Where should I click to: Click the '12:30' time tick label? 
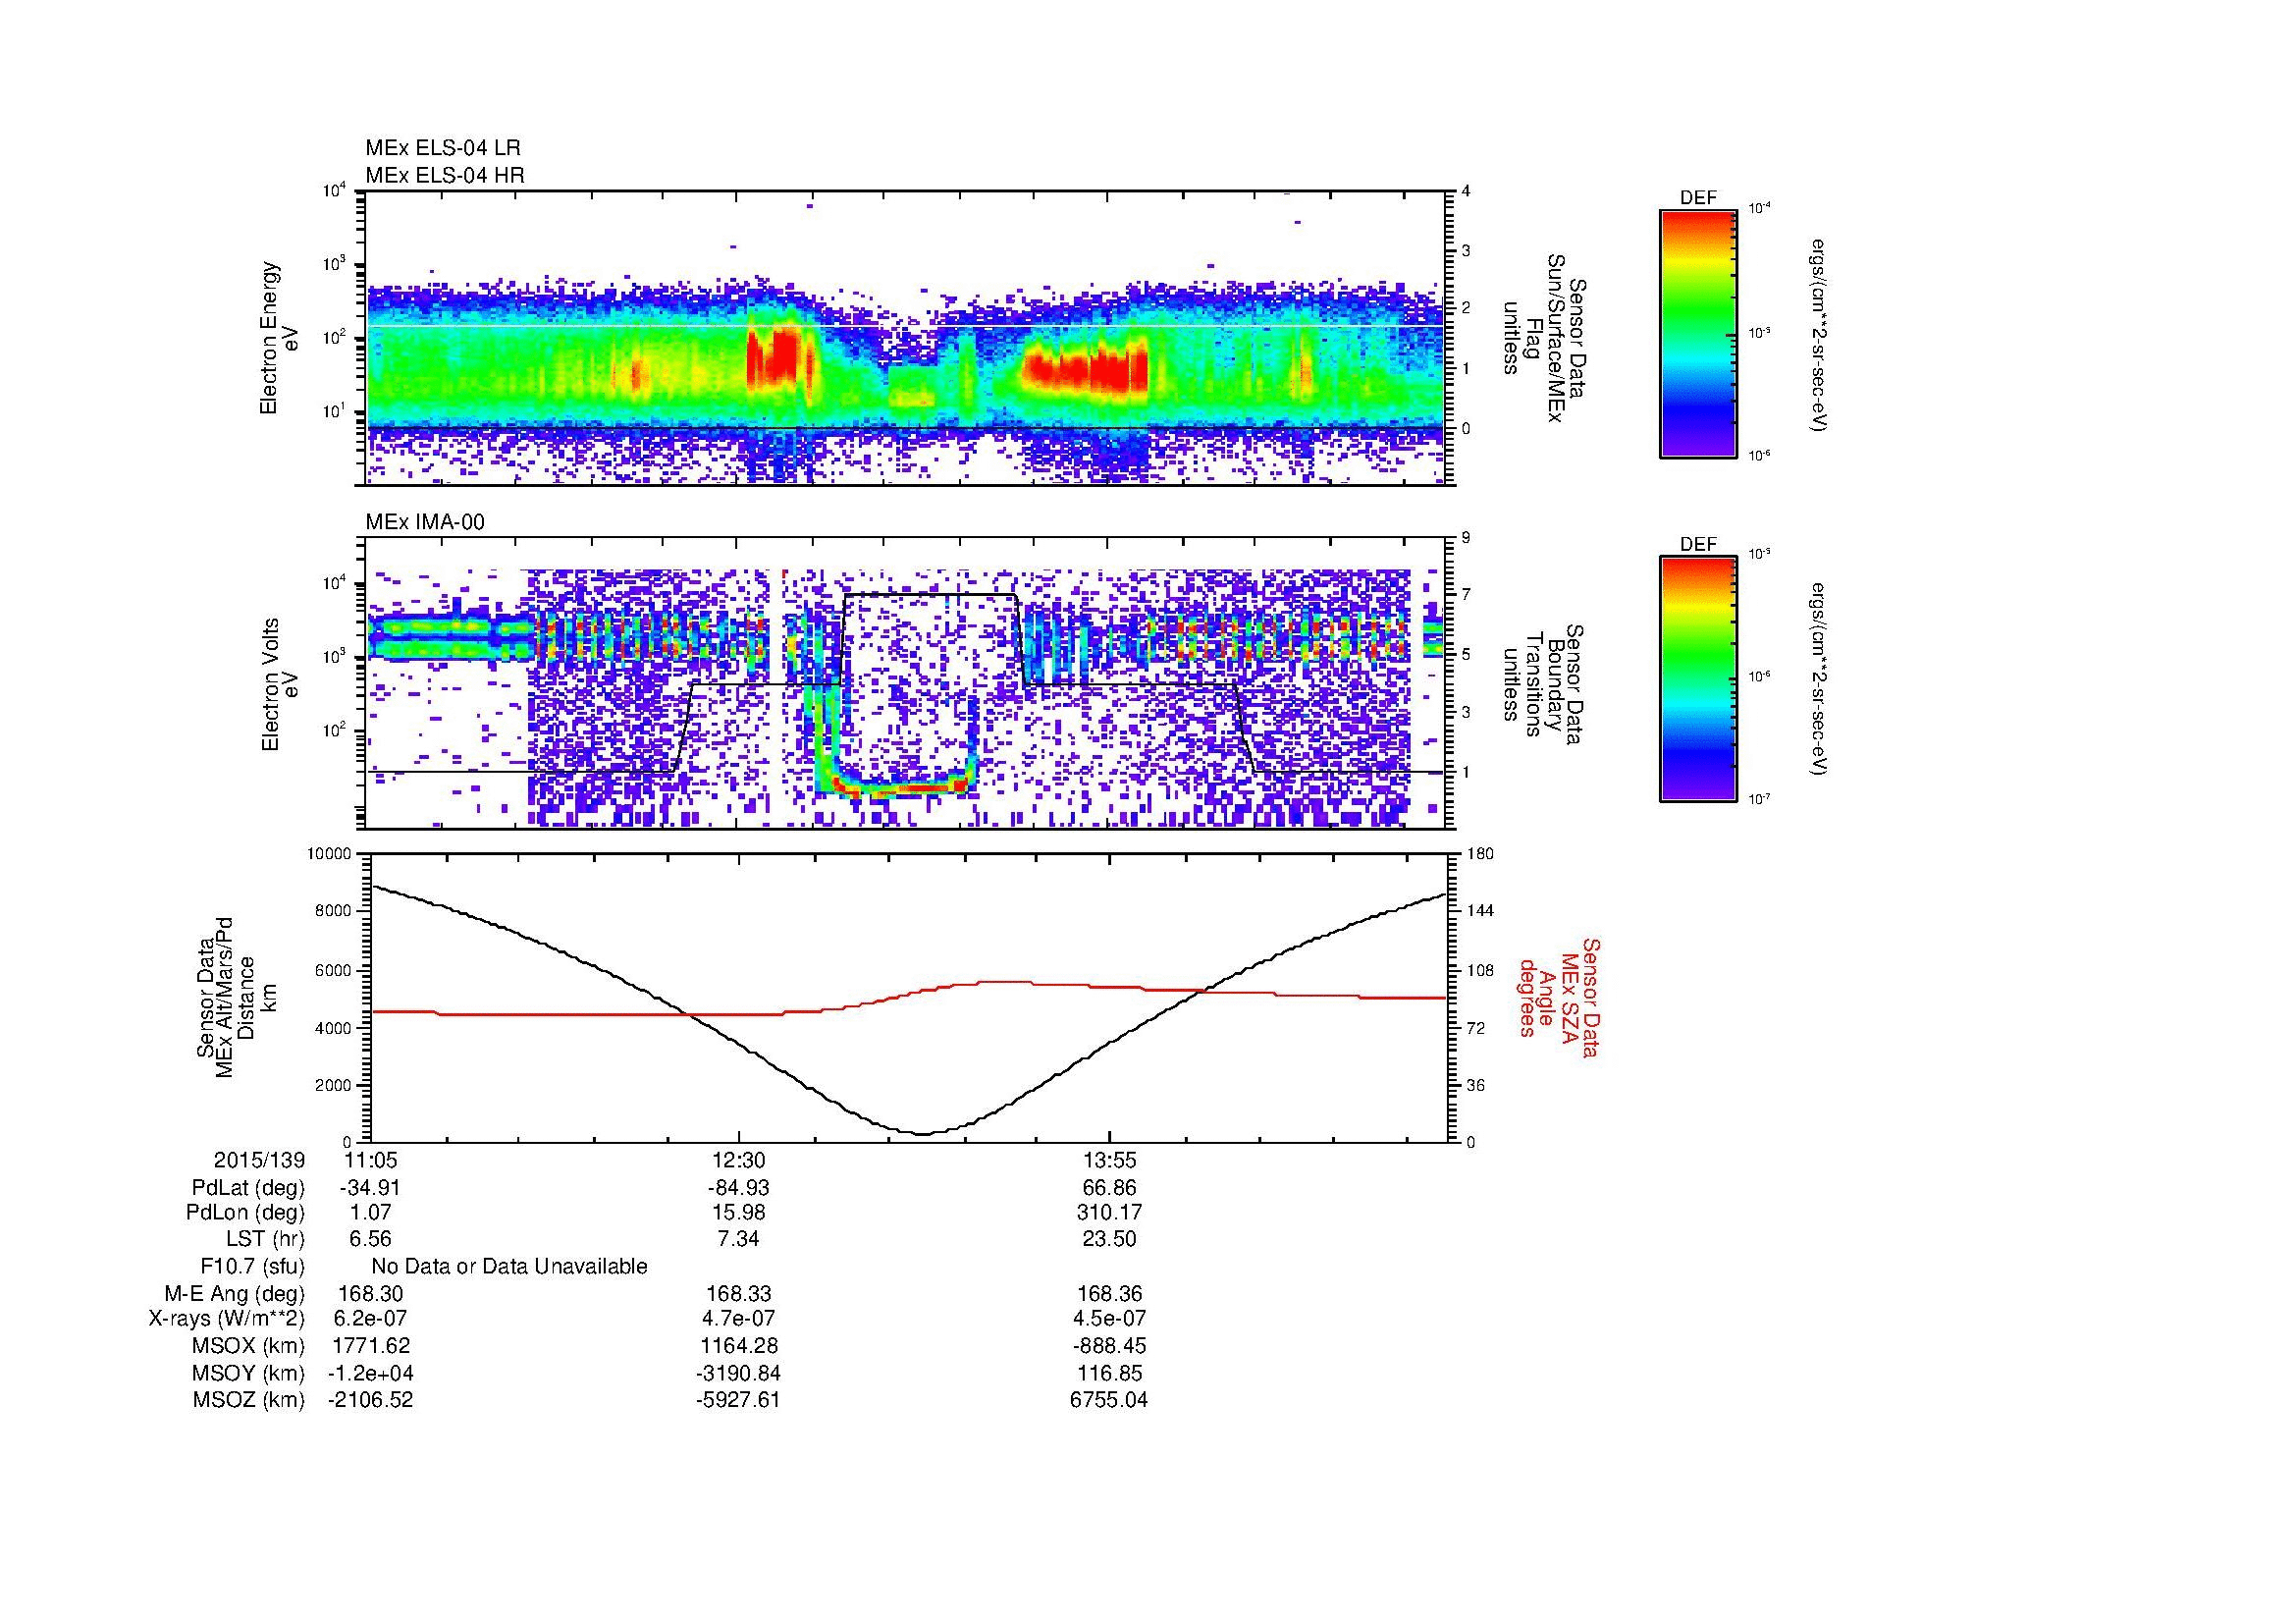[739, 1160]
